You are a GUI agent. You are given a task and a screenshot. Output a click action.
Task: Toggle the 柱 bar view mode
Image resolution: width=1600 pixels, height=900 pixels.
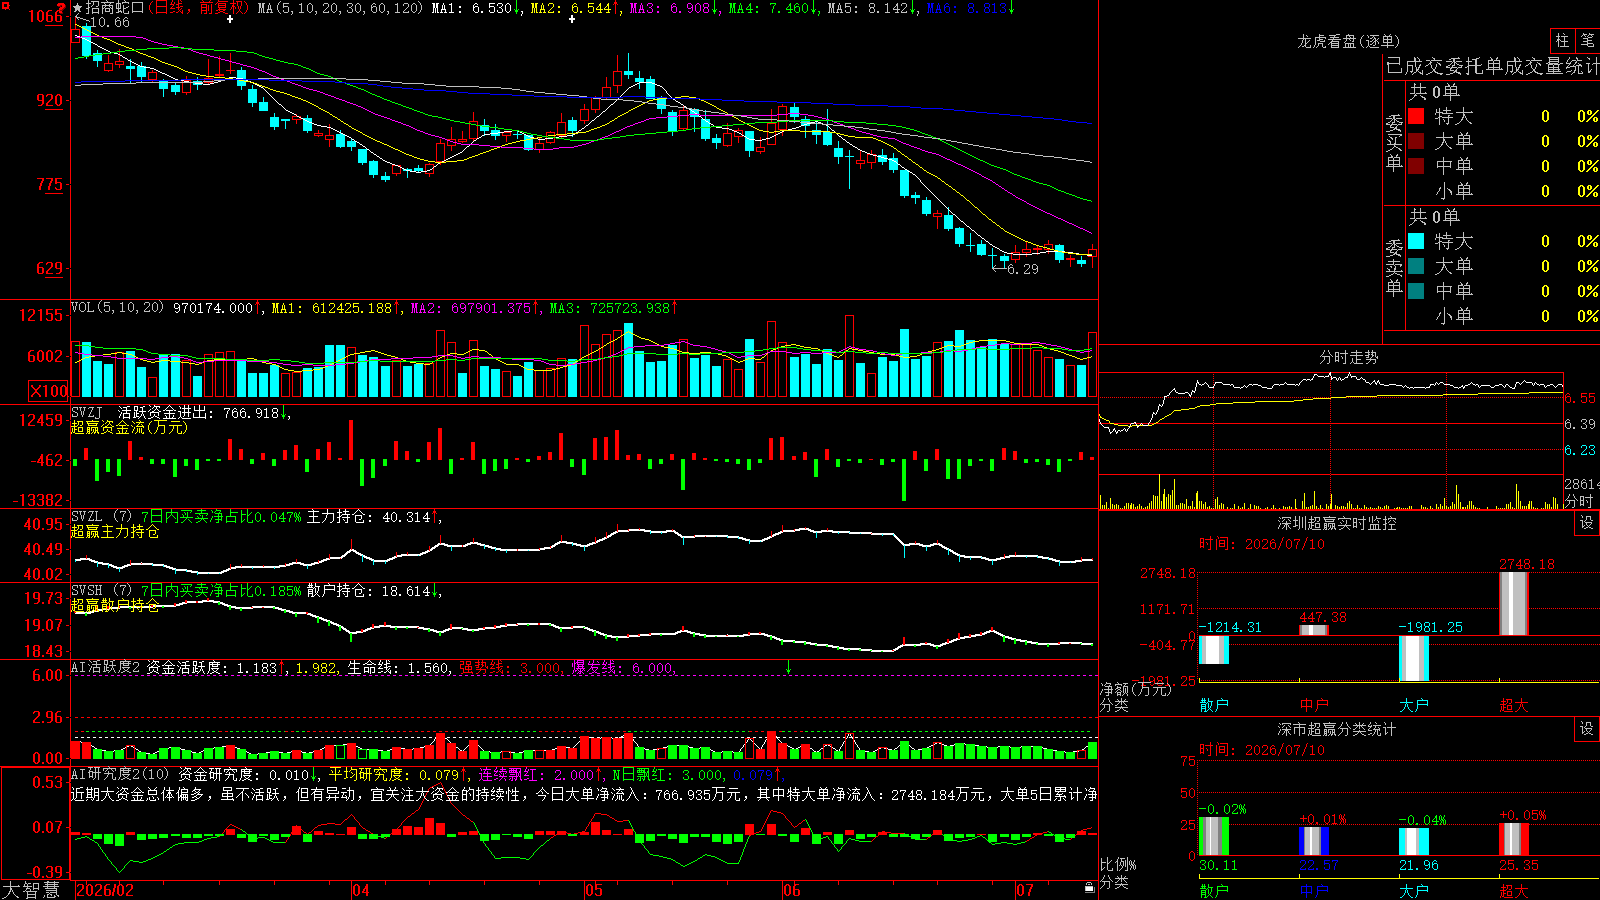tap(1562, 40)
